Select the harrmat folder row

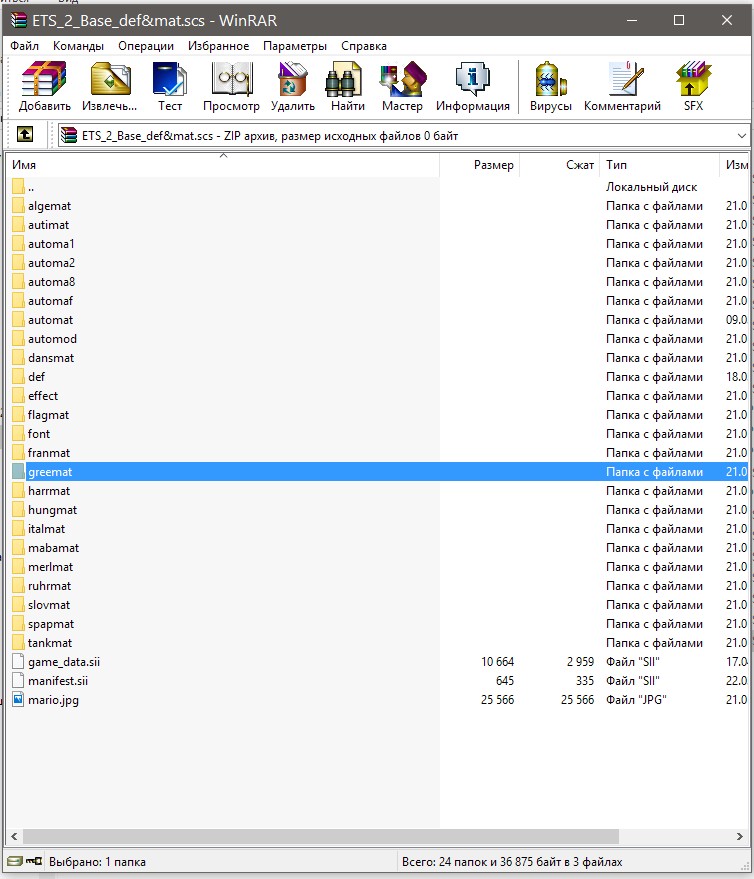pyautogui.click(x=378, y=491)
